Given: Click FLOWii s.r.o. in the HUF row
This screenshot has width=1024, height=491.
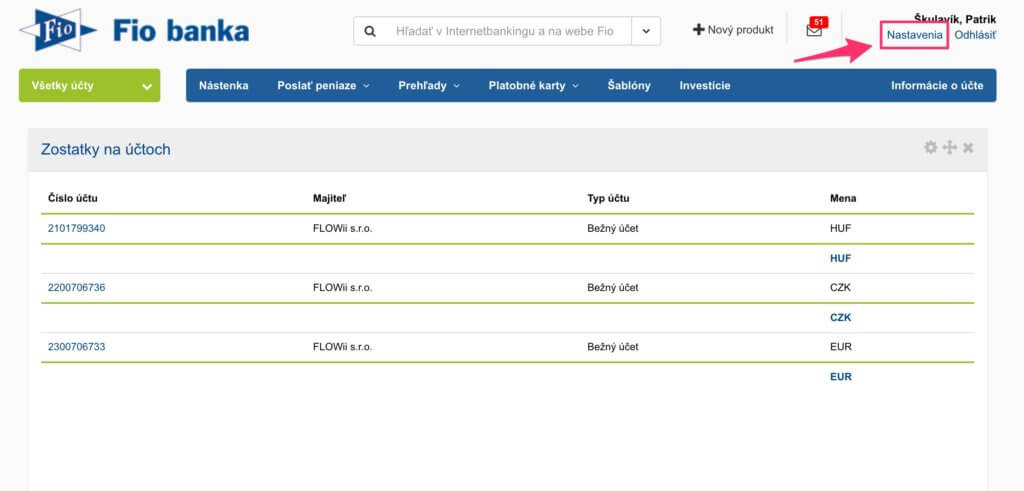Looking at the screenshot, I should (342, 229).
